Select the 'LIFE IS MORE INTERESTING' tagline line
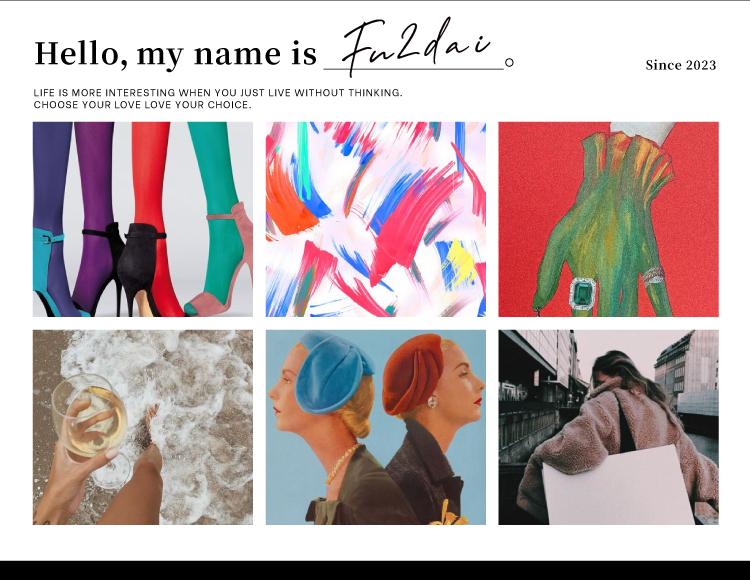The image size is (750, 580). click(x=218, y=92)
